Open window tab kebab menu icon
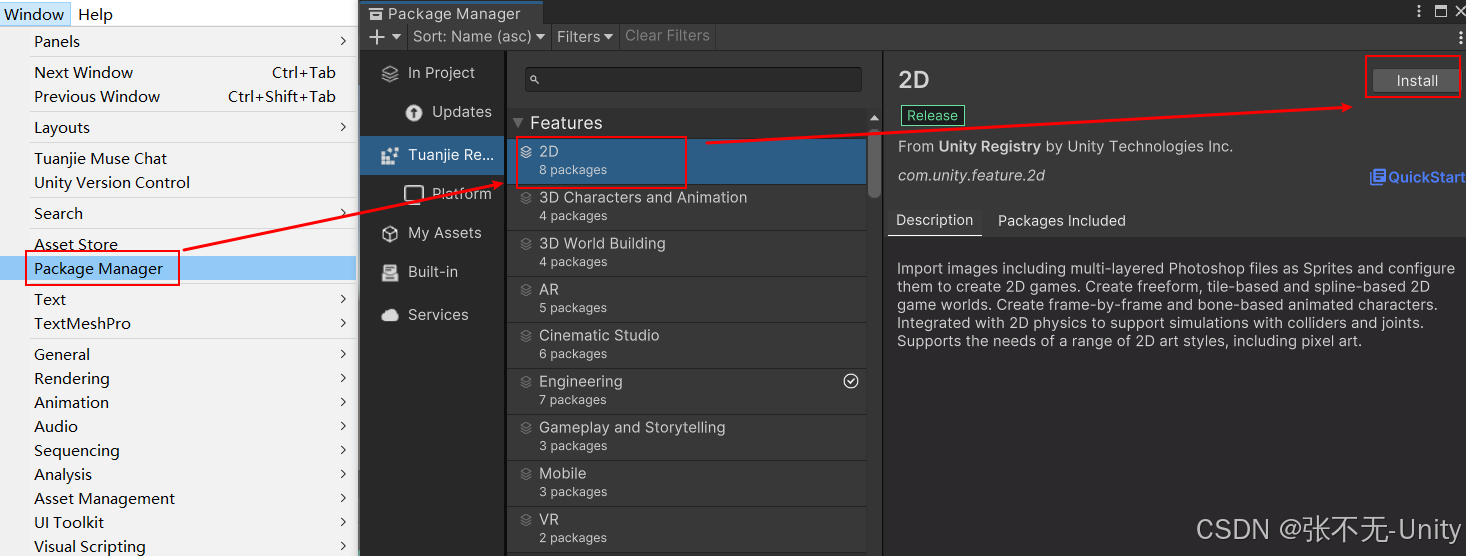This screenshot has height=556, width=1466. [x=1419, y=11]
